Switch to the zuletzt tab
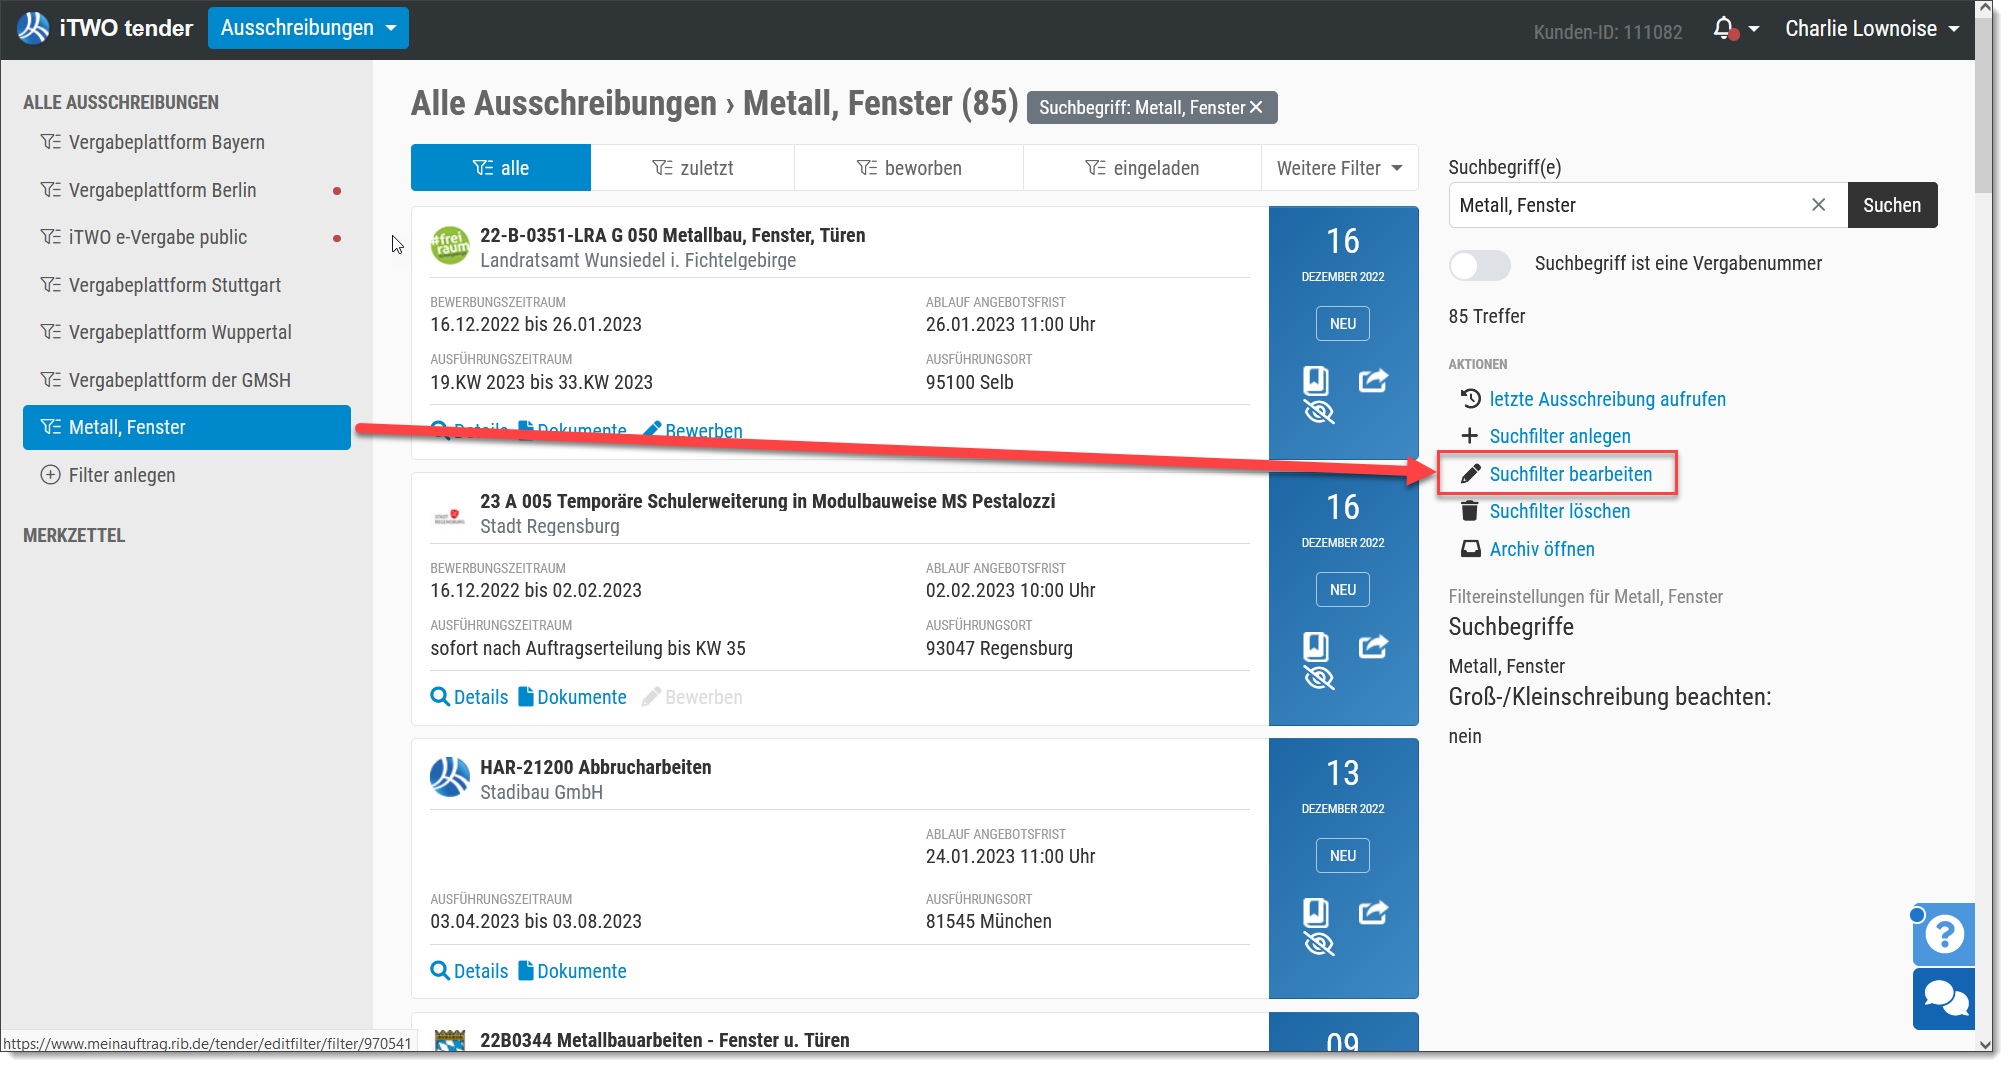Viewport: 2008px width, 1067px height. [693, 168]
